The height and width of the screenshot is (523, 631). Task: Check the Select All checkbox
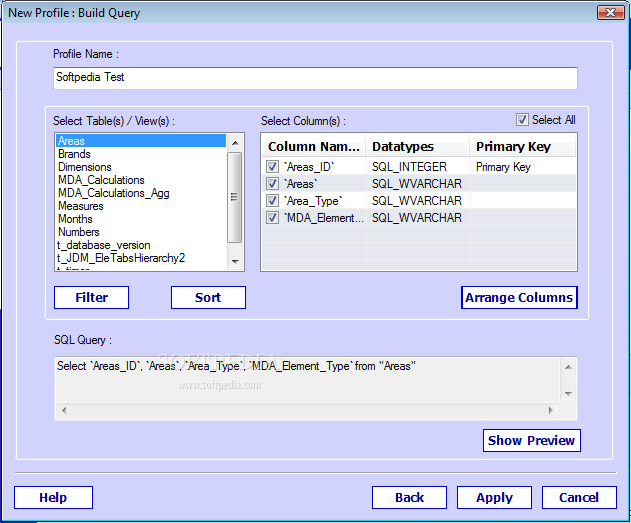tap(522, 119)
